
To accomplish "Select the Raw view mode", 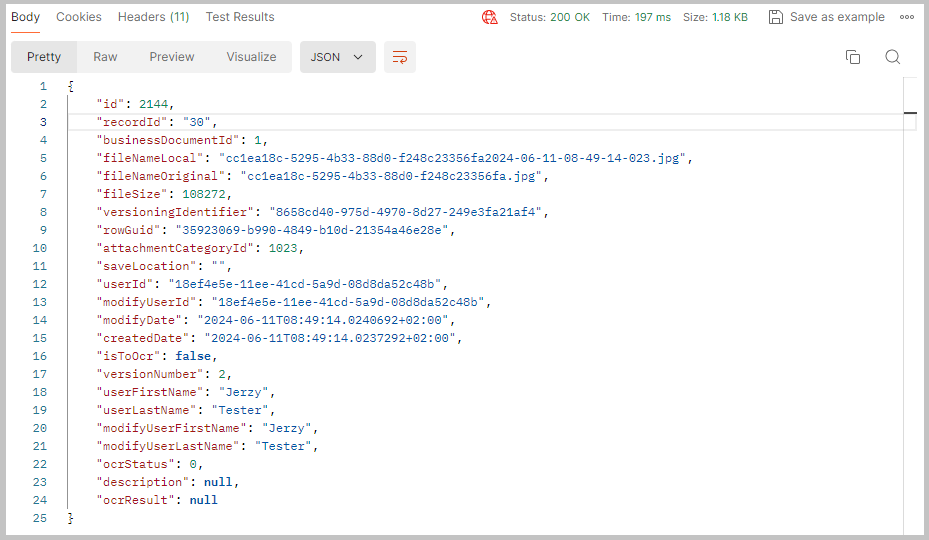I will tap(105, 57).
